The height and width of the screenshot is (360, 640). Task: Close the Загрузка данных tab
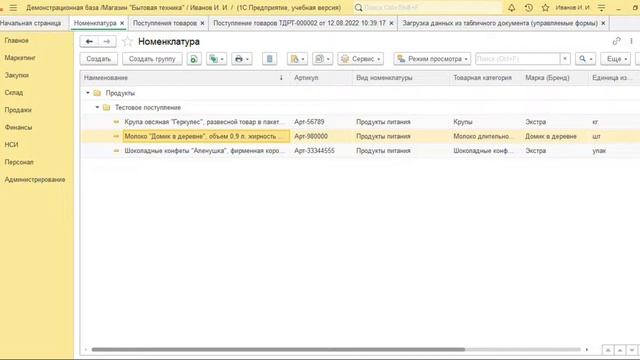pos(603,23)
